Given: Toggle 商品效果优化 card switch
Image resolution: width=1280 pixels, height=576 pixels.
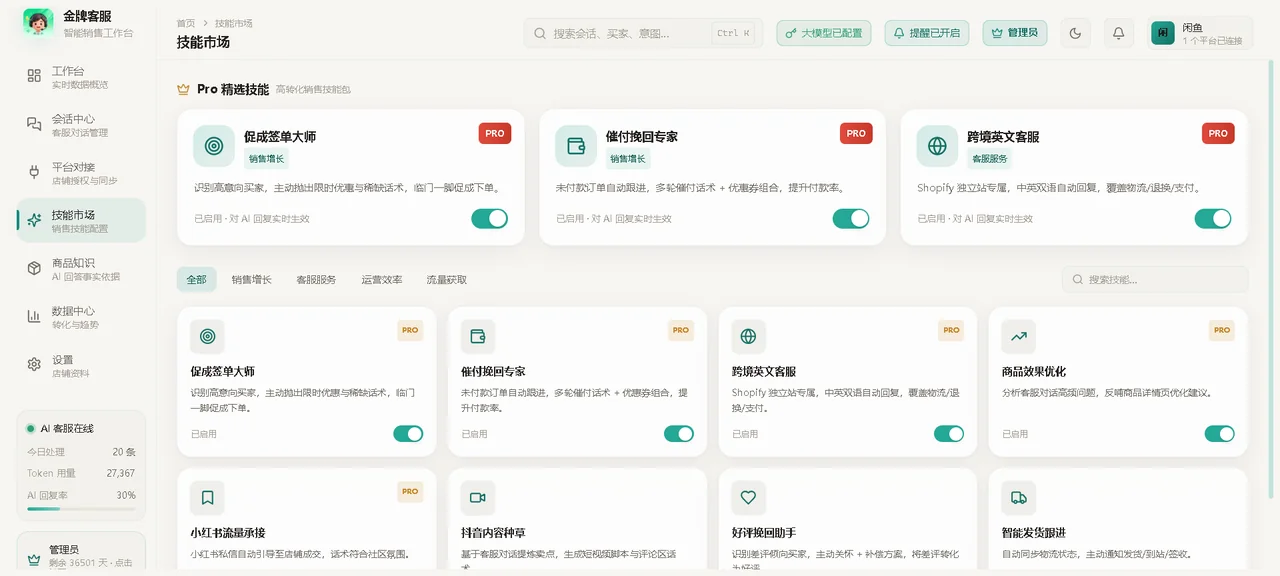Looking at the screenshot, I should [x=1220, y=433].
